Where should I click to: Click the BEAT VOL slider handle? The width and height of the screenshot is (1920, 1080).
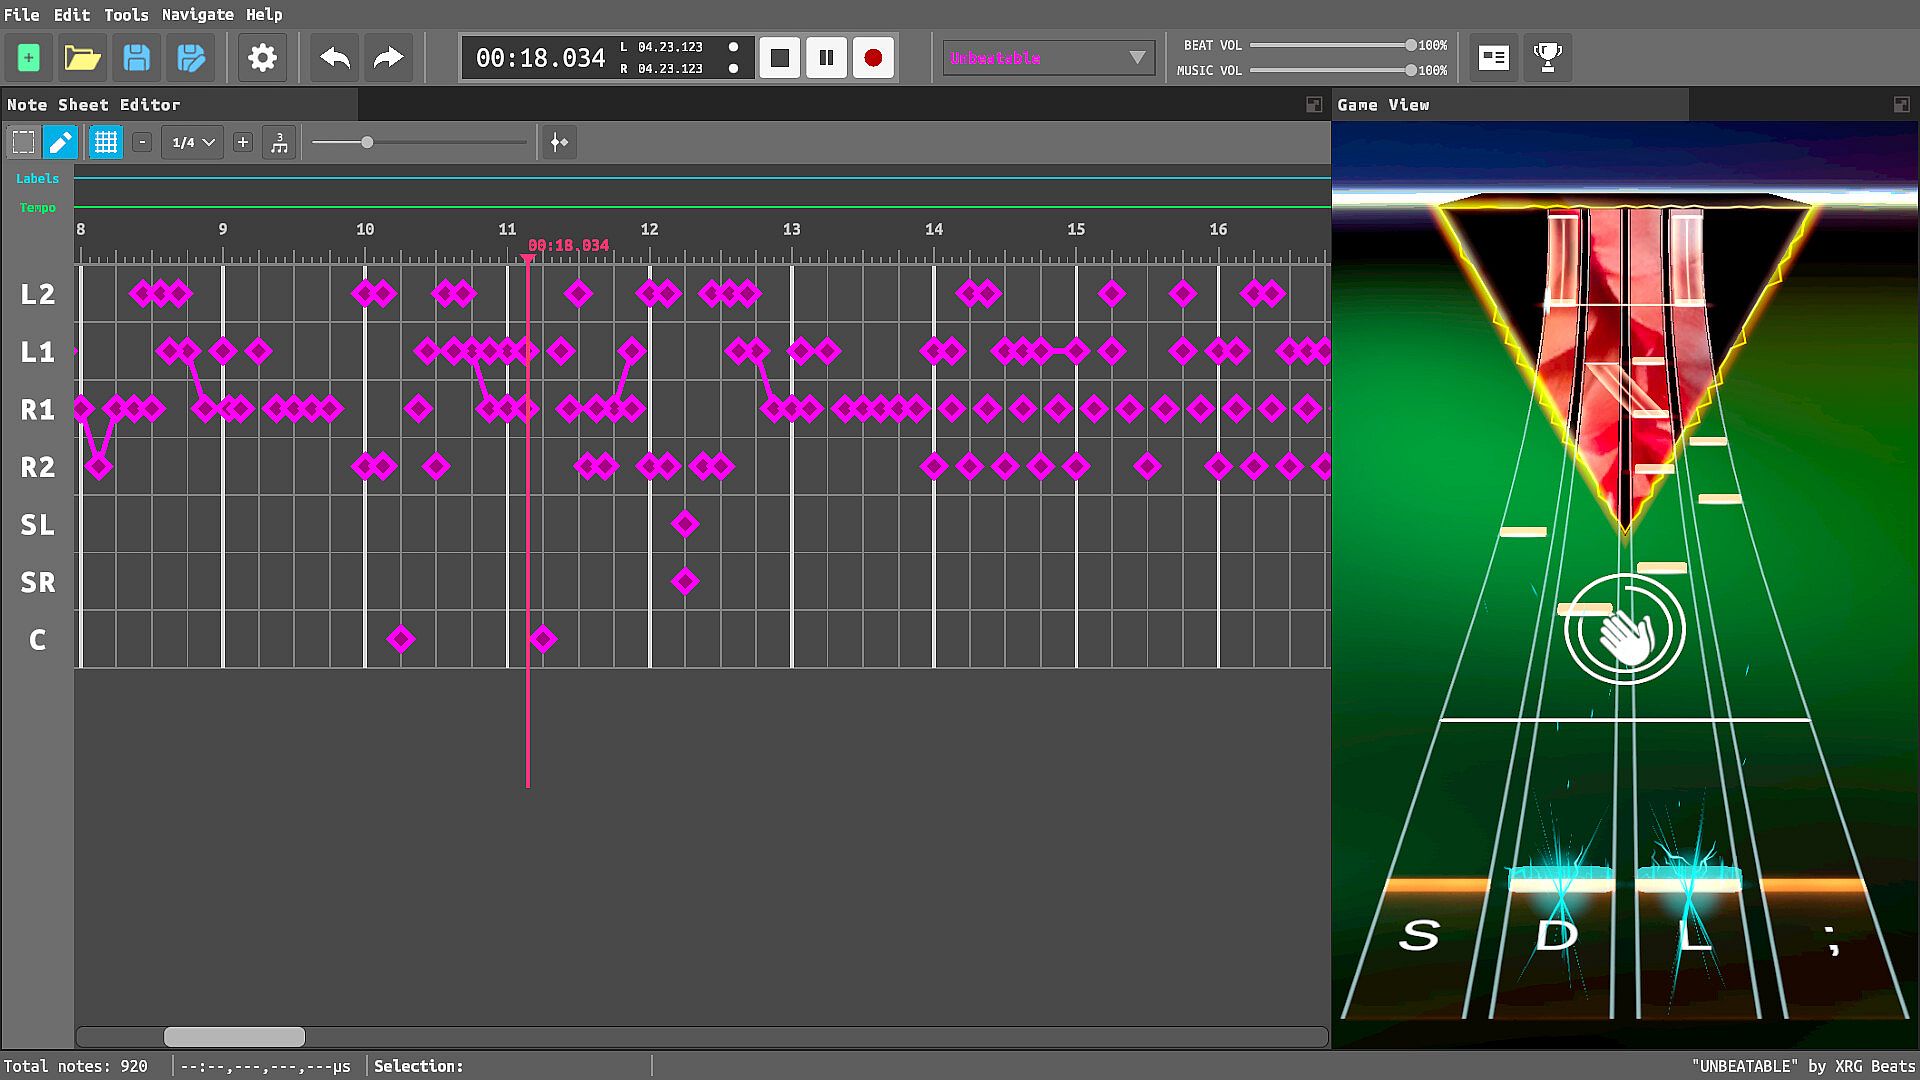1410,45
